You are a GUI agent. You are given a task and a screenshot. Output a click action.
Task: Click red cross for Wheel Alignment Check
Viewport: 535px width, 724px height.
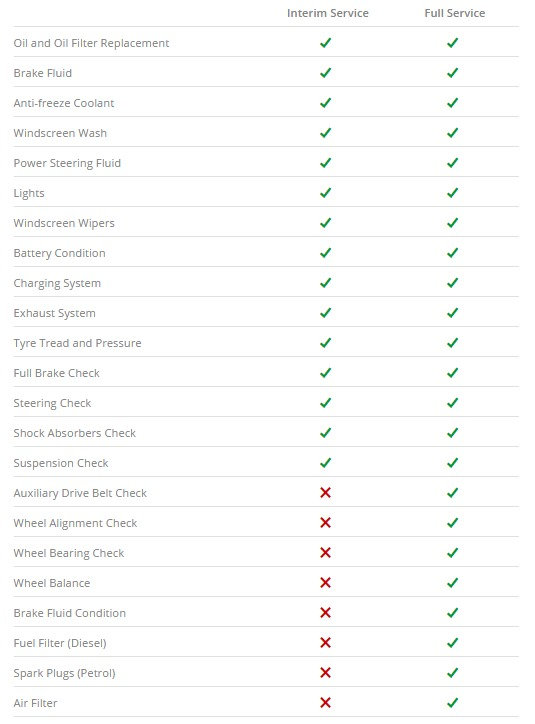pos(325,523)
